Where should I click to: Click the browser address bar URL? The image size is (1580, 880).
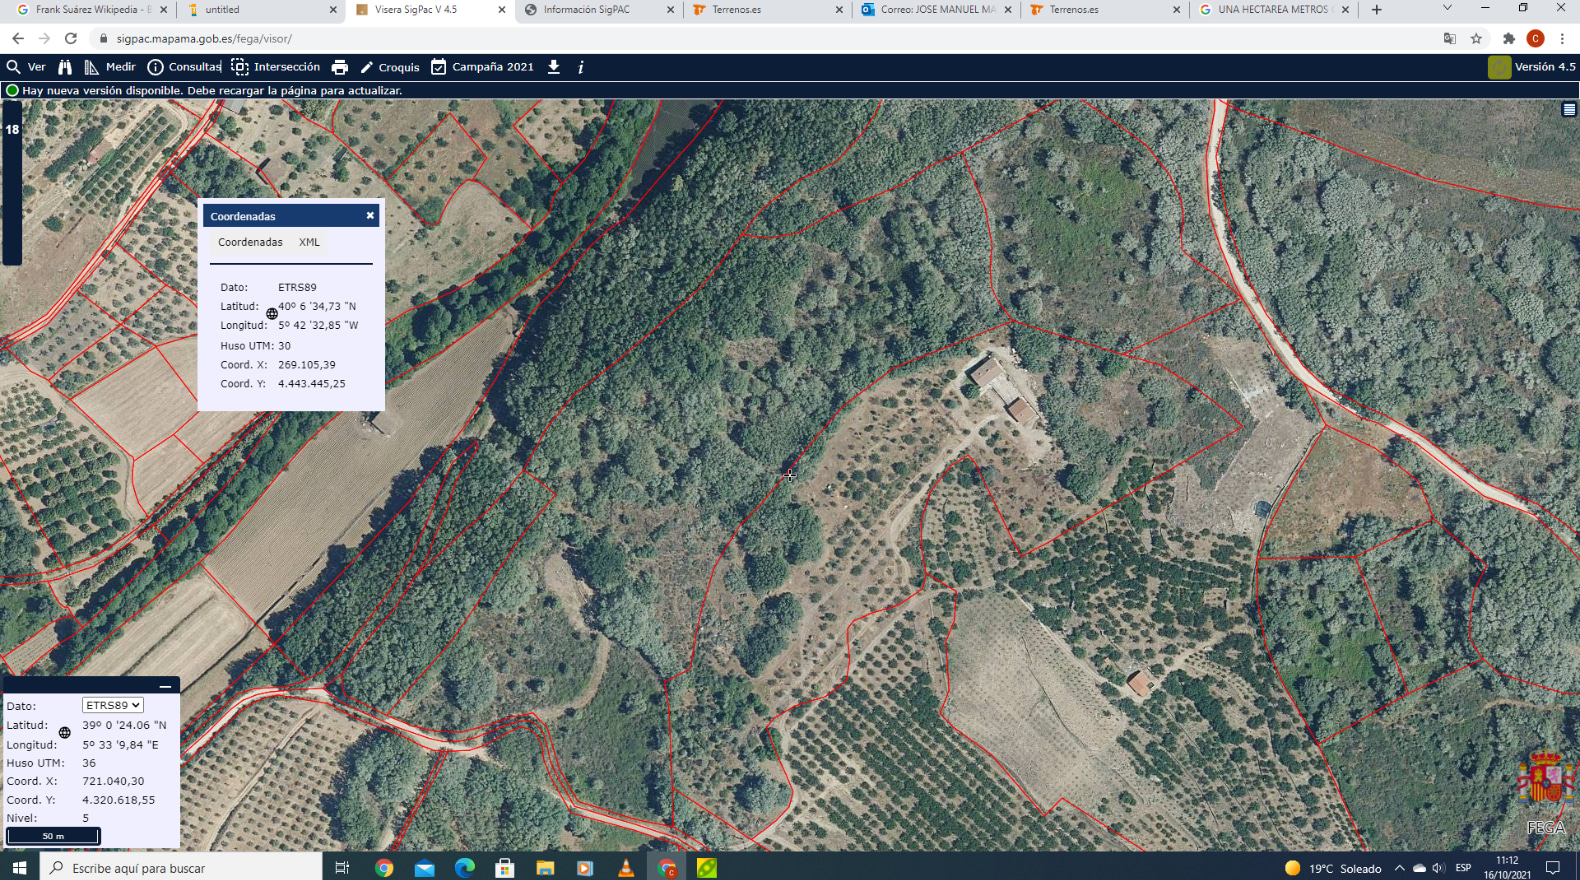(204, 39)
